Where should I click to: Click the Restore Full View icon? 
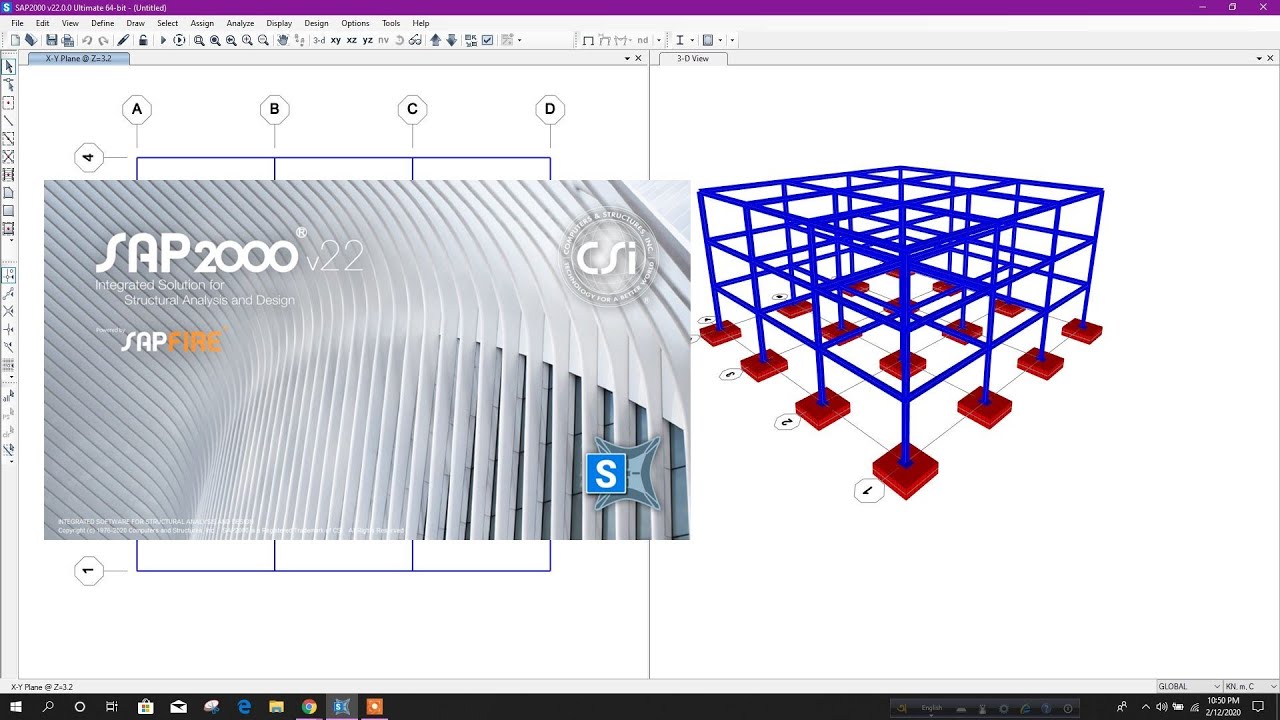point(215,40)
